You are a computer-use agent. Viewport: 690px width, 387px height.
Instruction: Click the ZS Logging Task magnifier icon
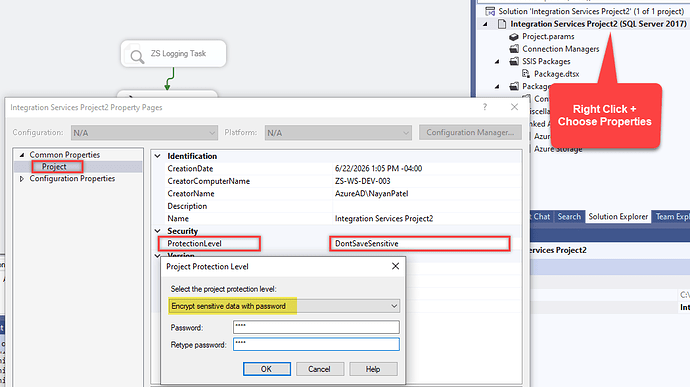click(137, 56)
